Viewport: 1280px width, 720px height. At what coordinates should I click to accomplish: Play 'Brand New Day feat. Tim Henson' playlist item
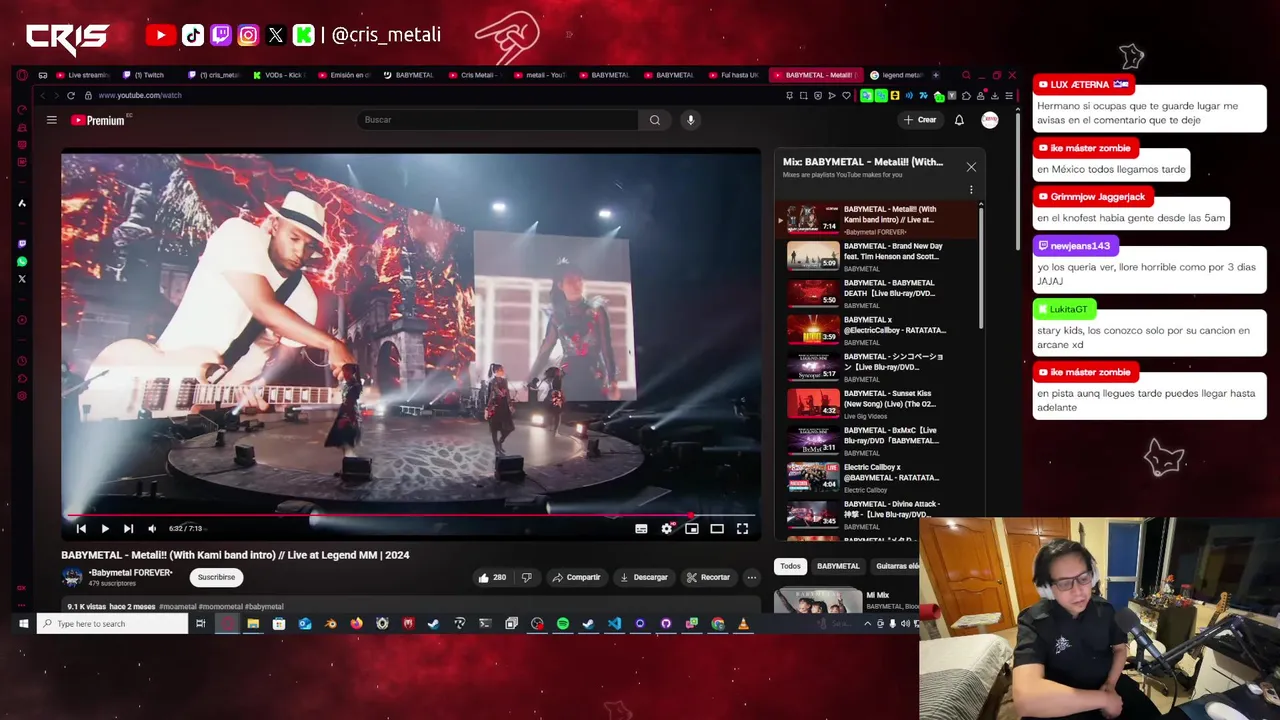pos(878,256)
